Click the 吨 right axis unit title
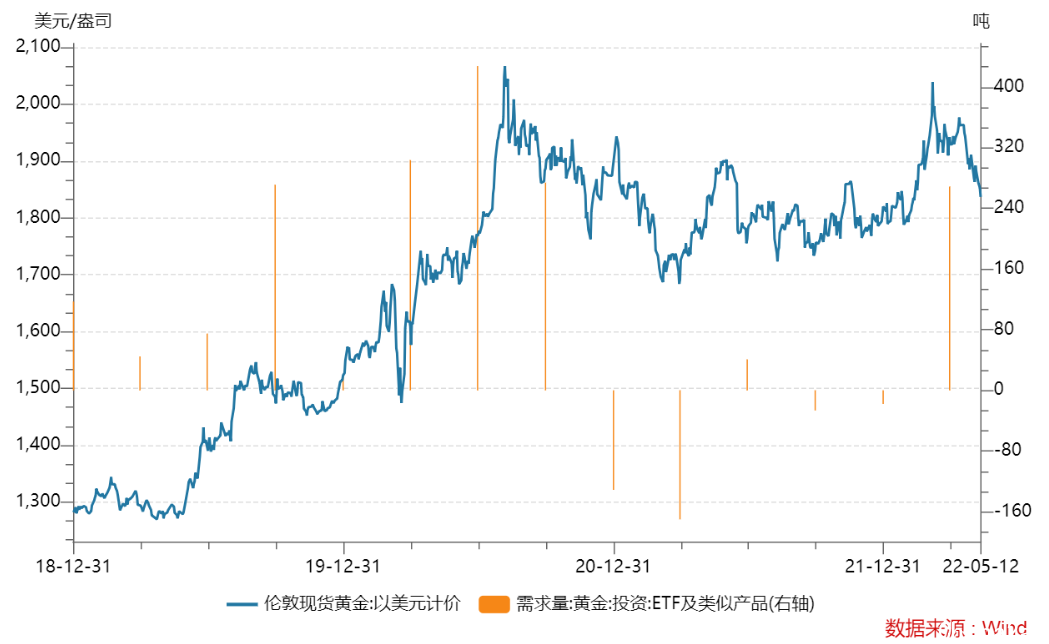The height and width of the screenshot is (644, 1049). click(981, 21)
